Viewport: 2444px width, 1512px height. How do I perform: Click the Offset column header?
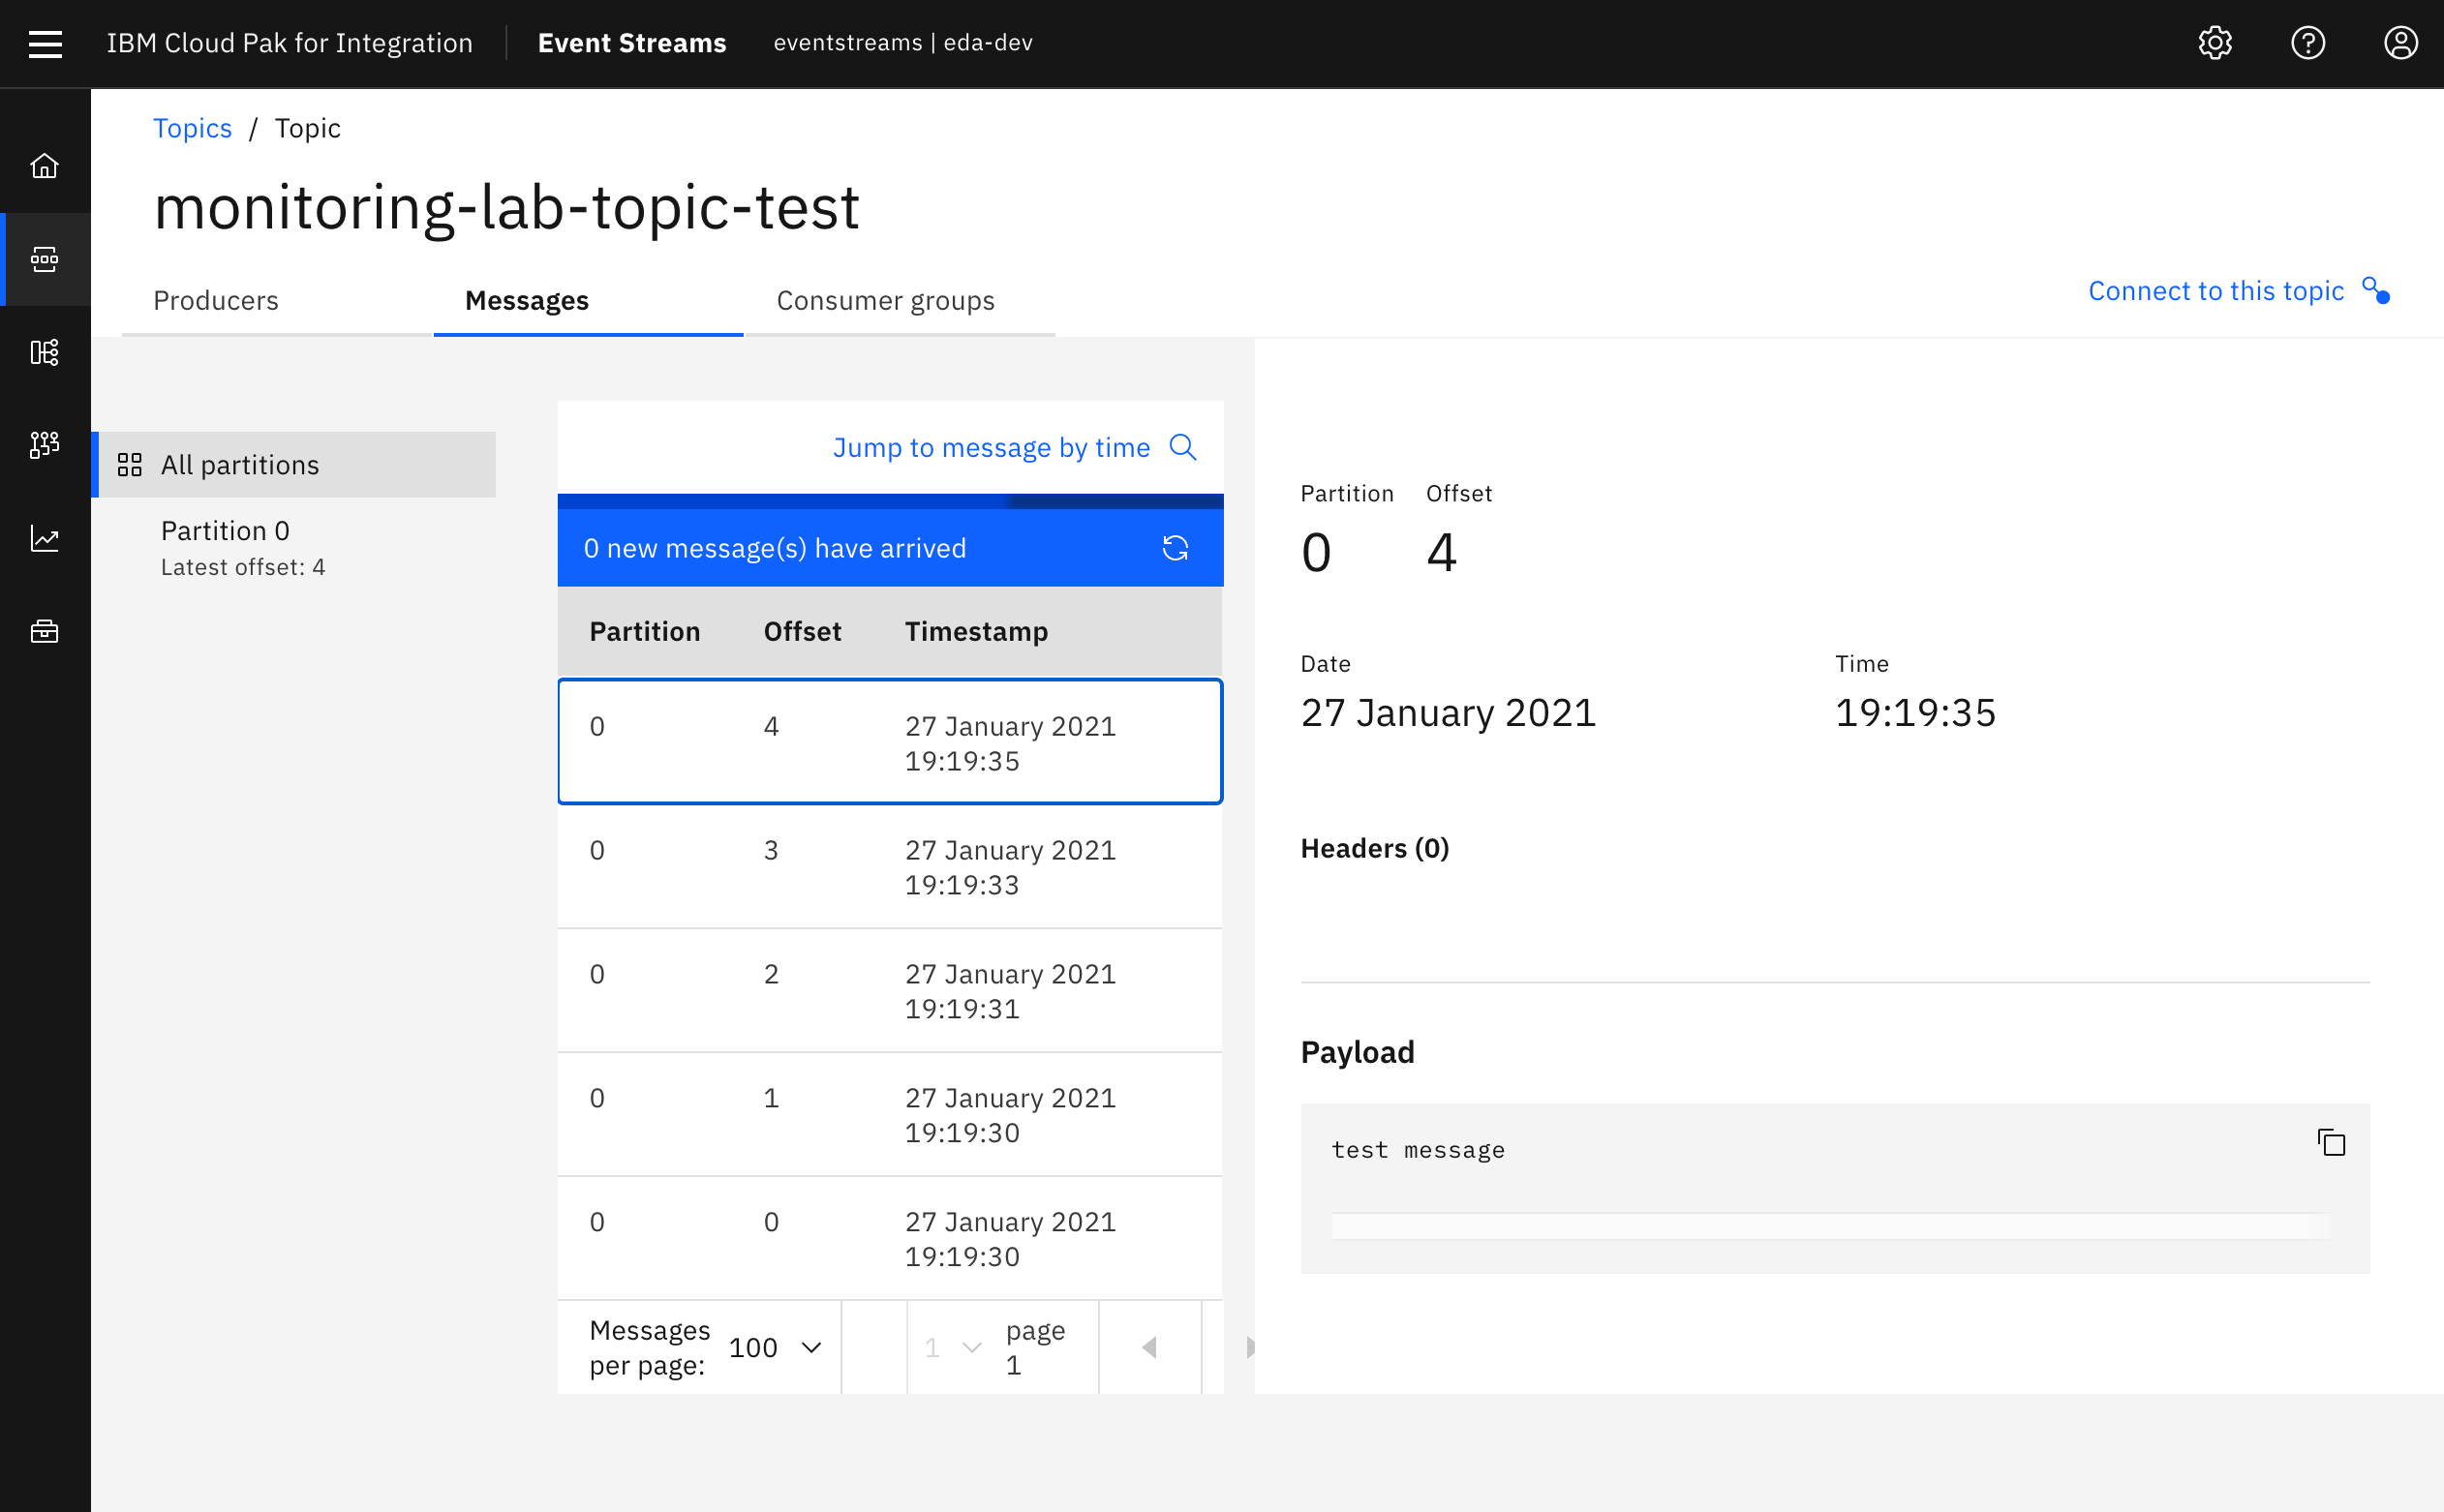[802, 631]
